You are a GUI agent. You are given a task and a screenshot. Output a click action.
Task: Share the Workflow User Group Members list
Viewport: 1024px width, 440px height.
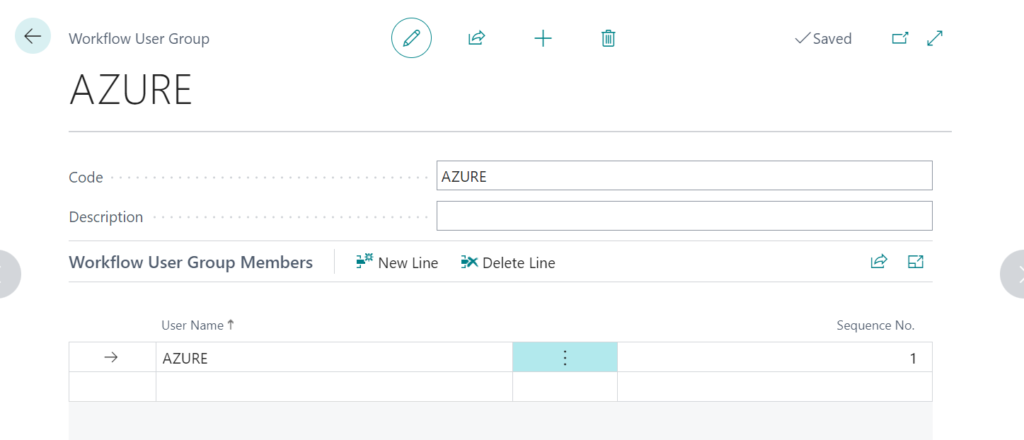click(x=879, y=262)
